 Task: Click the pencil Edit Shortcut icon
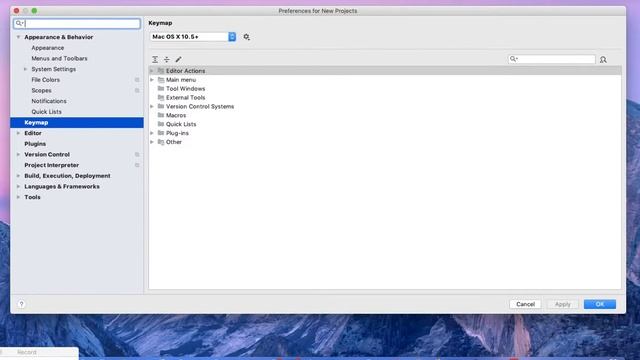178,60
